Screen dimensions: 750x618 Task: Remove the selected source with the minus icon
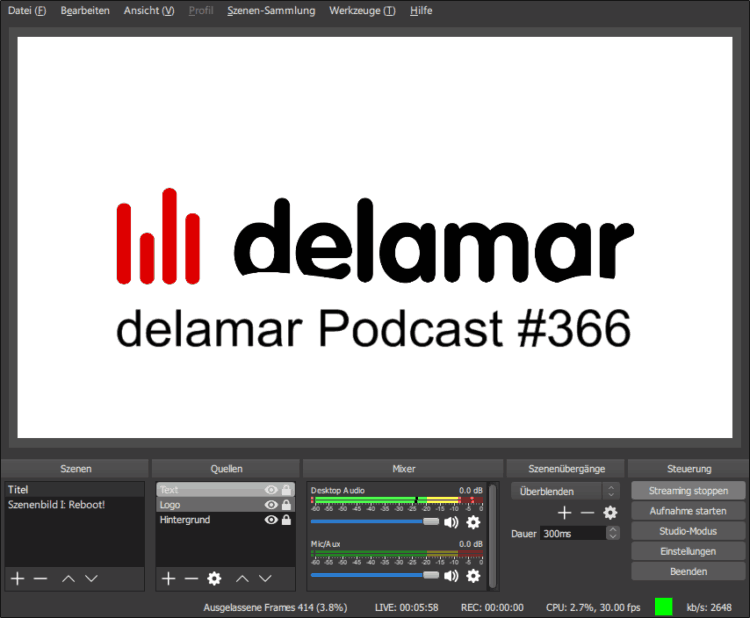pos(191,579)
